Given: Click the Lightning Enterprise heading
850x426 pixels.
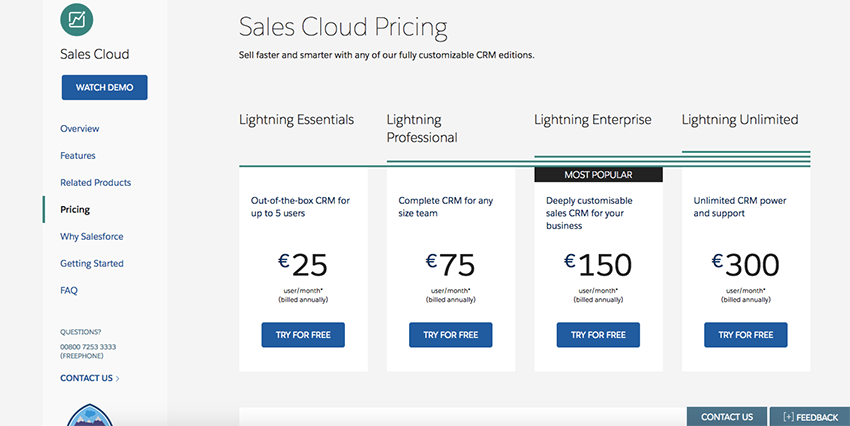Looking at the screenshot, I should click(x=593, y=120).
